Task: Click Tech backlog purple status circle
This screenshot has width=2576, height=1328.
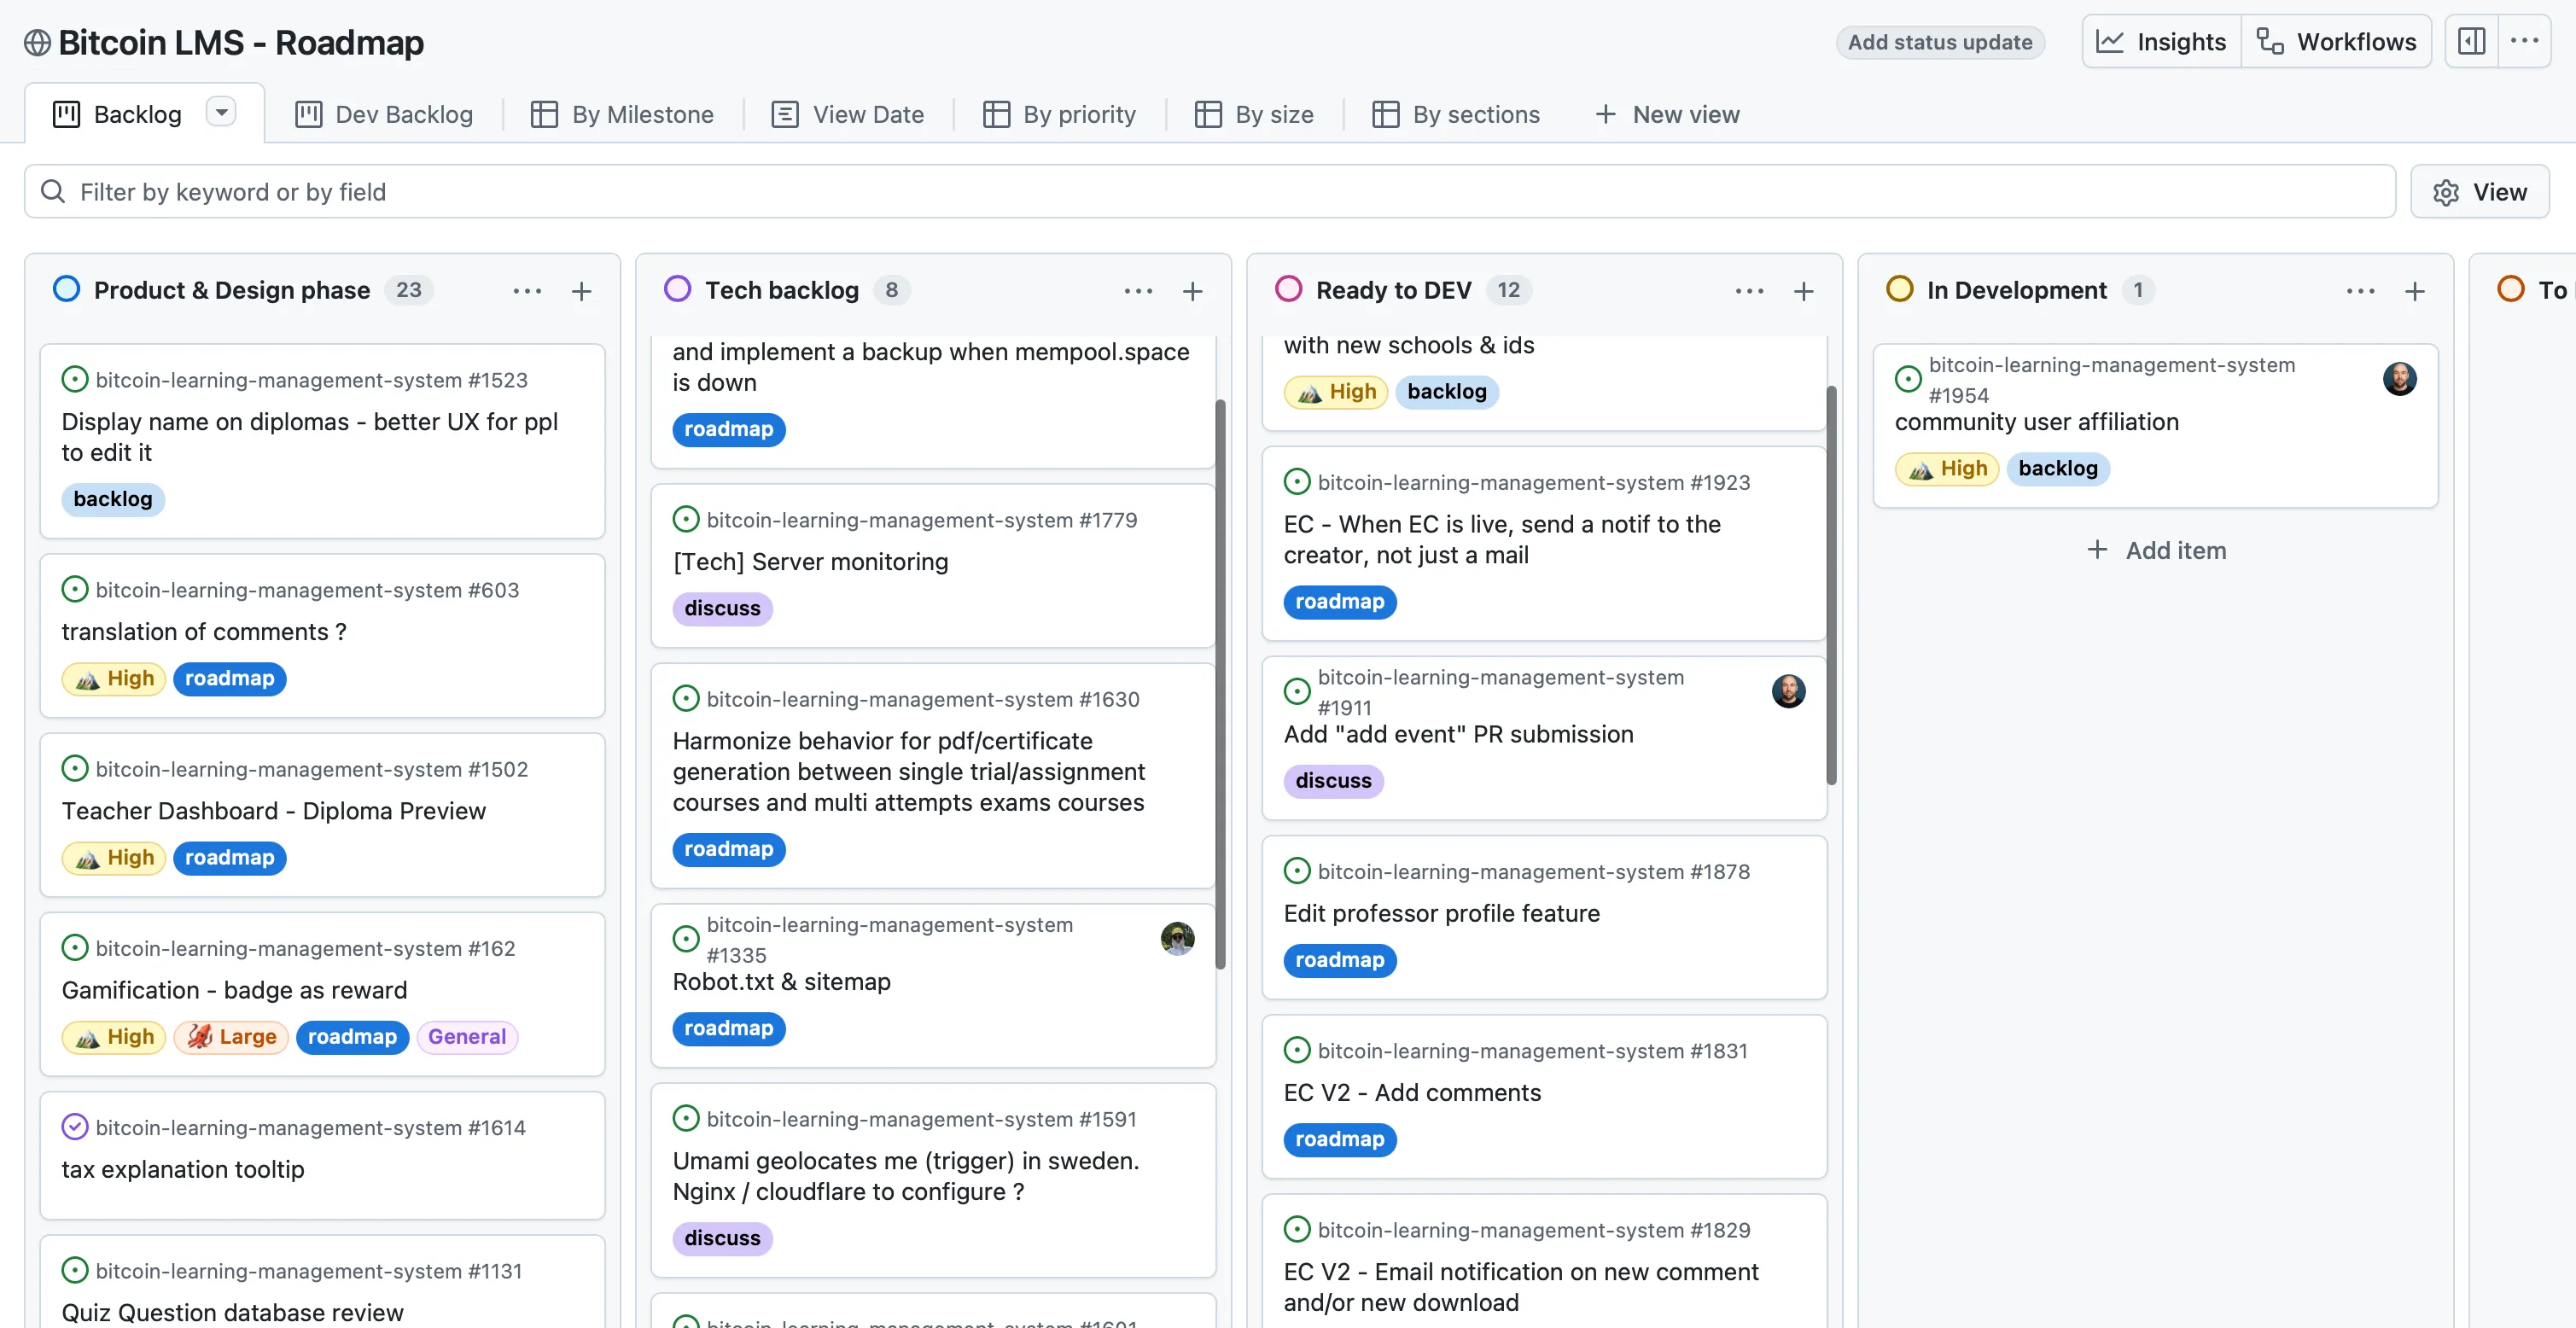Action: [677, 289]
